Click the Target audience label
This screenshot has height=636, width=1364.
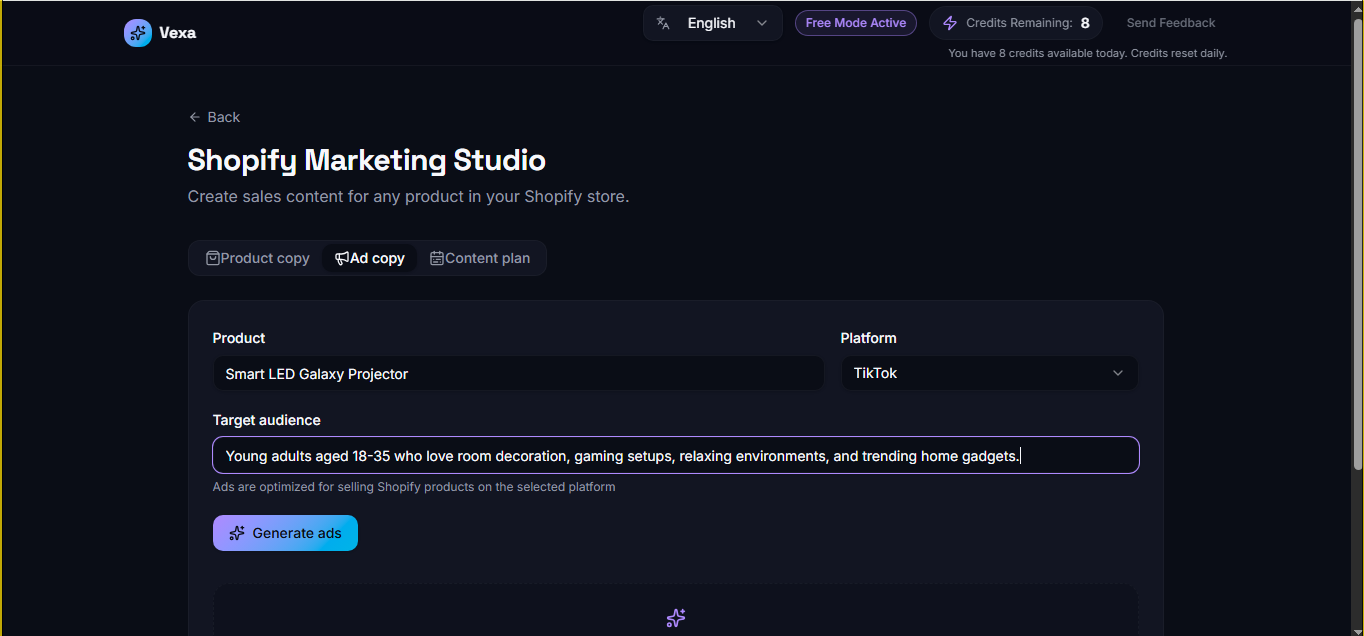[x=267, y=420]
